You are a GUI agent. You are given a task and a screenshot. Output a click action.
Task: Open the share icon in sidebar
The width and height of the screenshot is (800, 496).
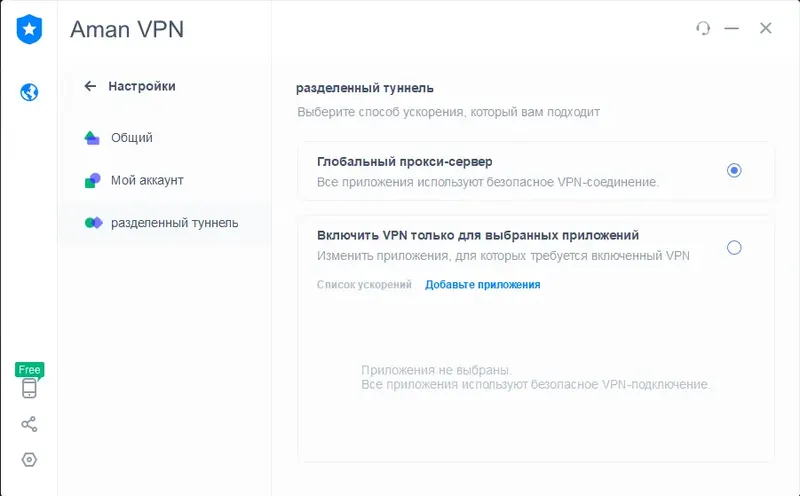(29, 424)
